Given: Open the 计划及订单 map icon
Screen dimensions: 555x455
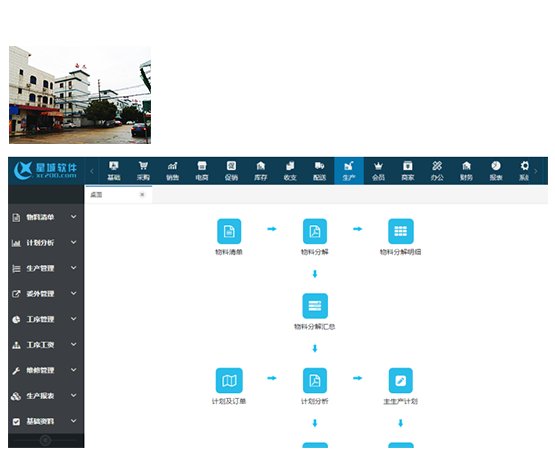Looking at the screenshot, I should coord(229,381).
